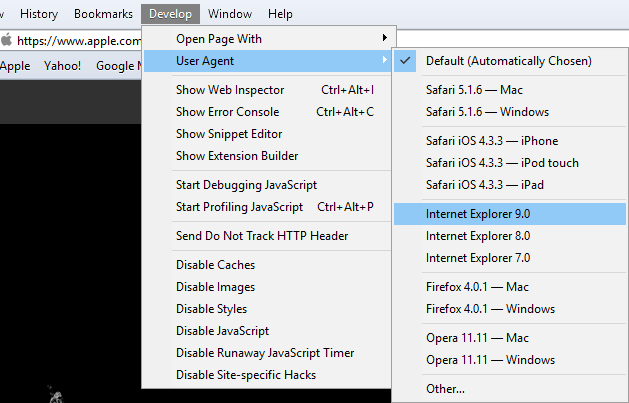Click the apple.com address field
The width and height of the screenshot is (629, 403).
coord(80,41)
